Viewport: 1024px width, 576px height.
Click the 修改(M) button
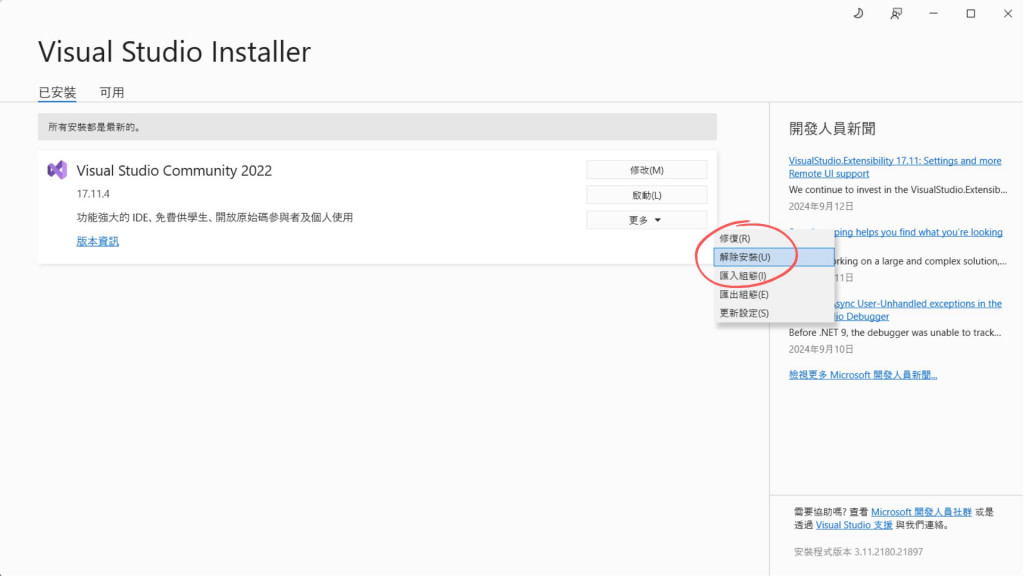(647, 170)
